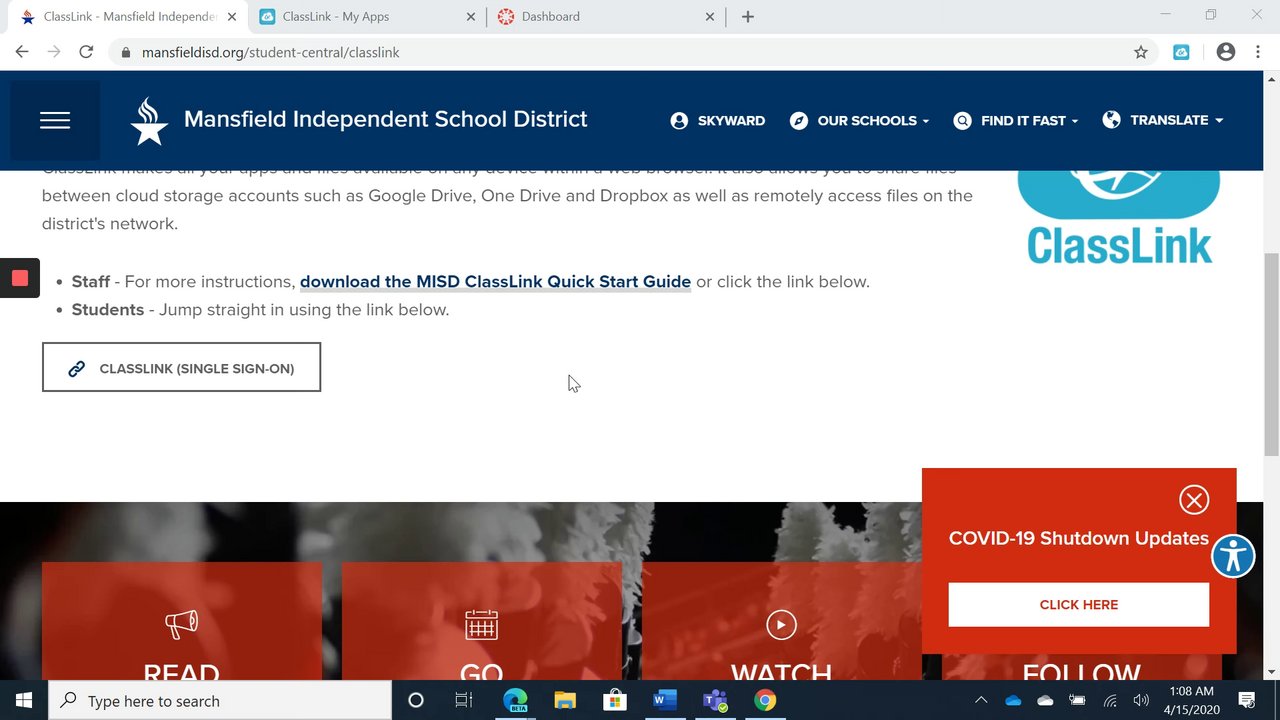Open Task View on the taskbar
This screenshot has width=1280, height=720.
pyautogui.click(x=464, y=701)
